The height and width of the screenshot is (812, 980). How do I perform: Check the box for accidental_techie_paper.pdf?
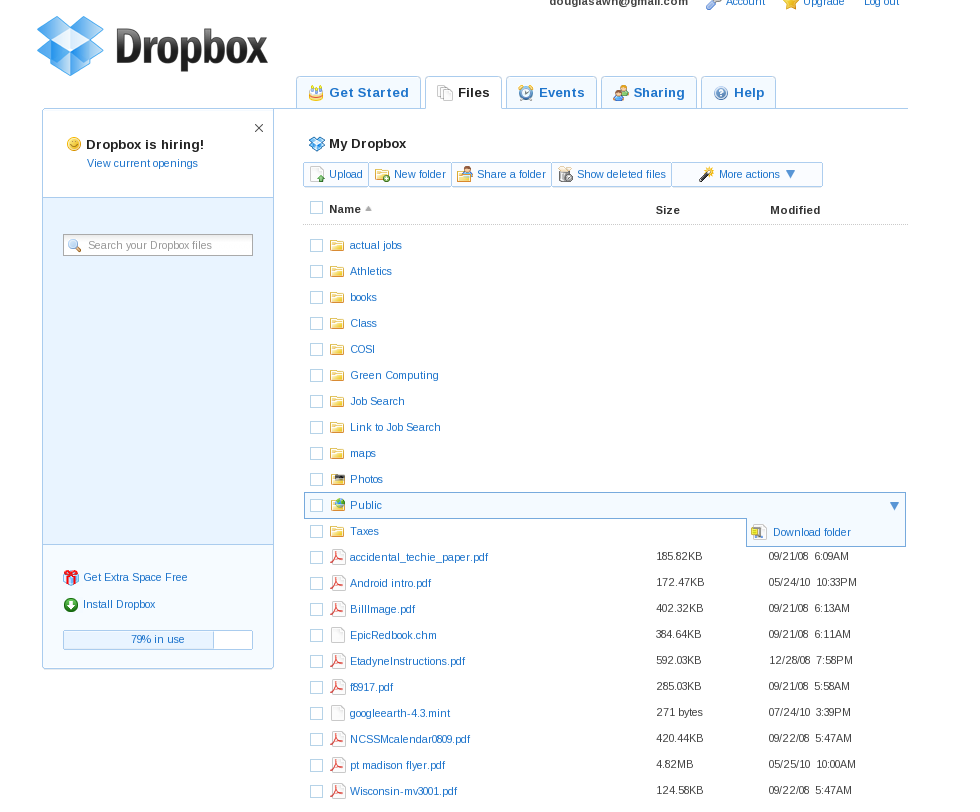[316, 558]
